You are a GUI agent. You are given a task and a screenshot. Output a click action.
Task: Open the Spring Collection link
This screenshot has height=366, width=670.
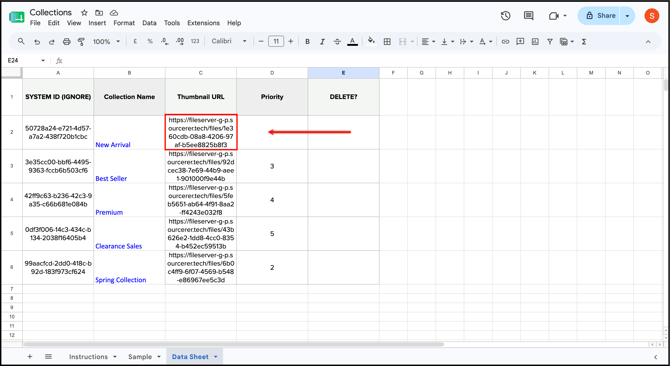pyautogui.click(x=120, y=280)
